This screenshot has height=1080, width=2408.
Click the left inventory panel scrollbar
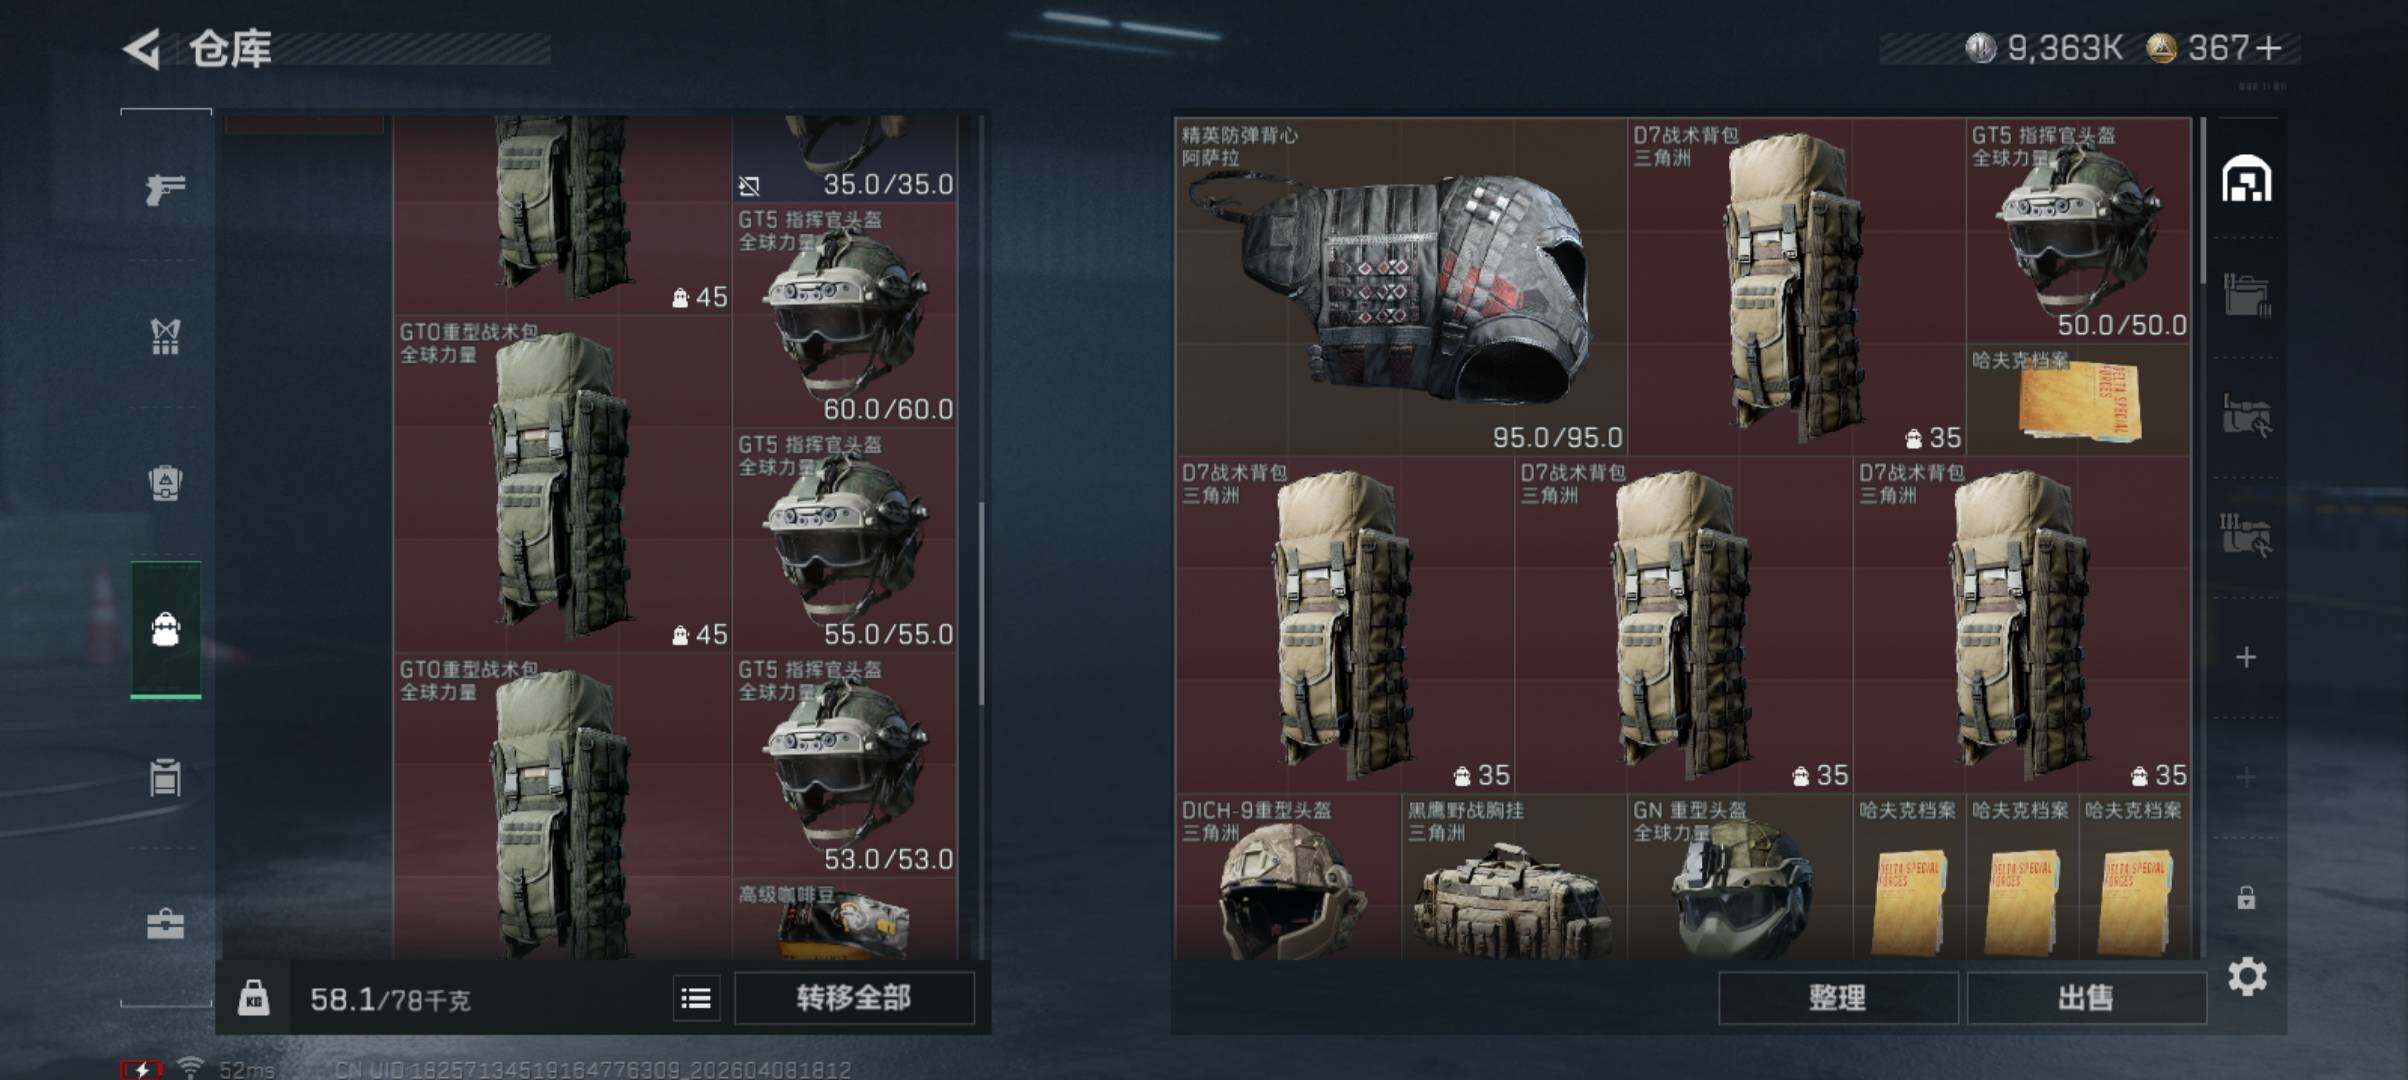[981, 602]
